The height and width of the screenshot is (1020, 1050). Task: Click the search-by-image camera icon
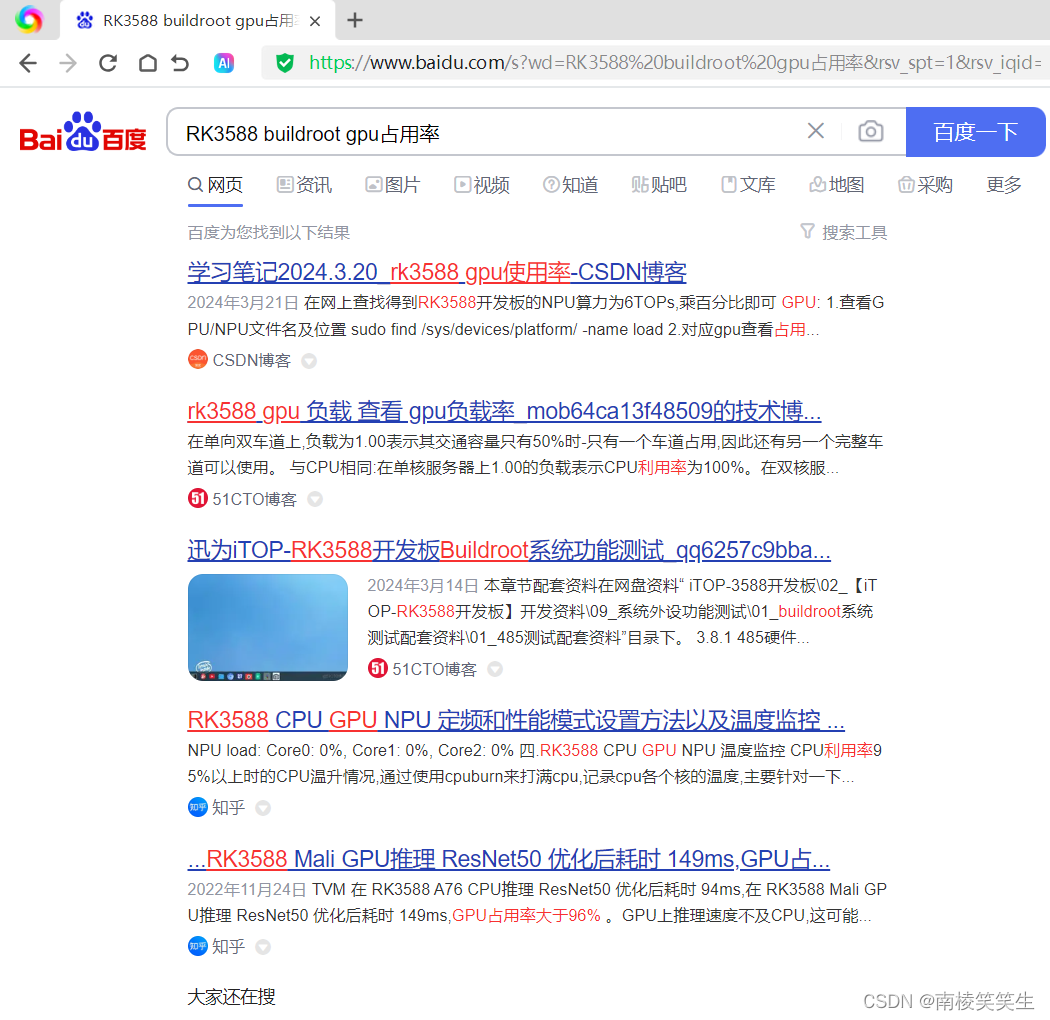tap(870, 131)
